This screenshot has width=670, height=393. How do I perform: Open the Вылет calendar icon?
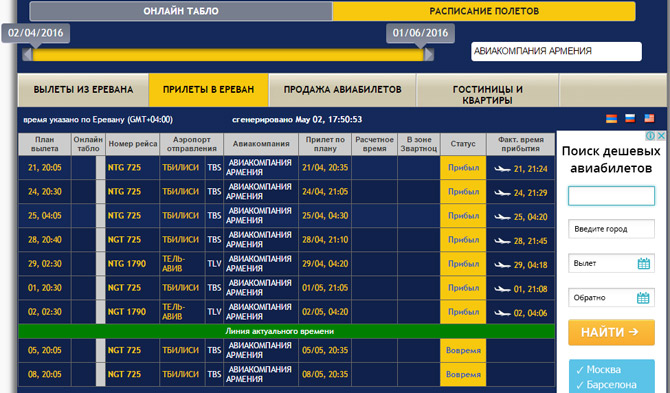click(644, 264)
